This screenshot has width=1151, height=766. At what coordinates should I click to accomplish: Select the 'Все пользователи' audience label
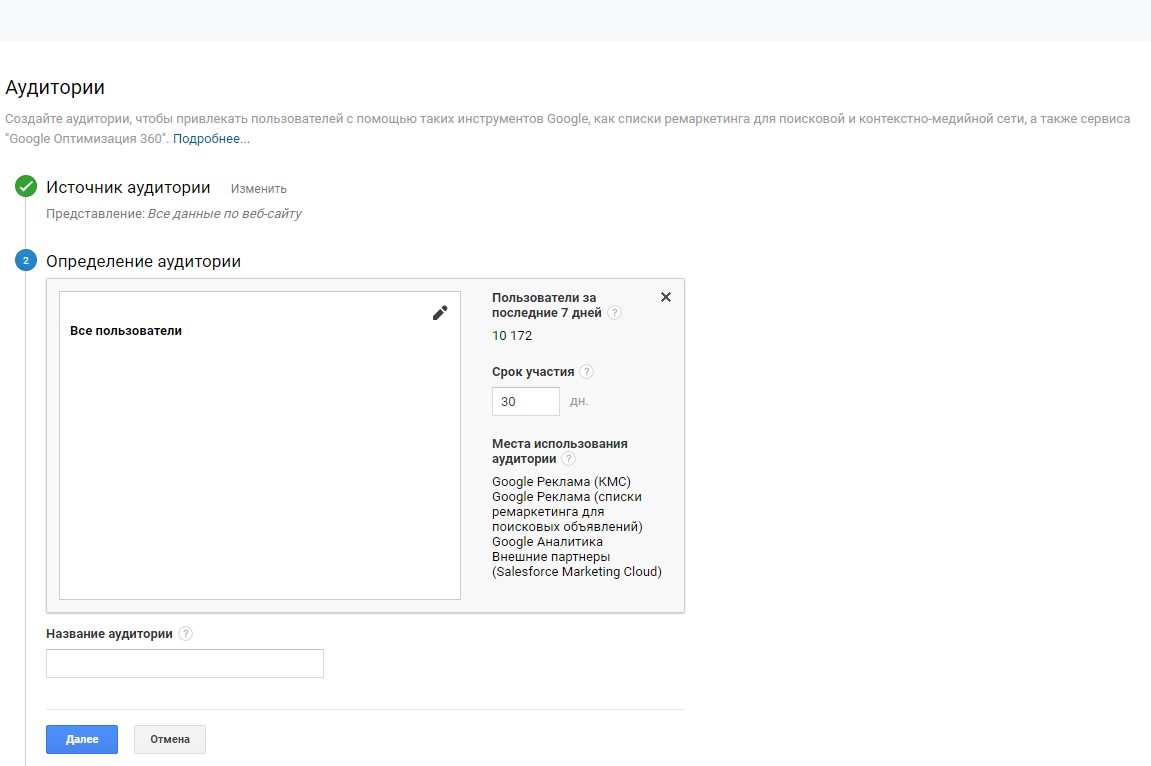tap(126, 331)
